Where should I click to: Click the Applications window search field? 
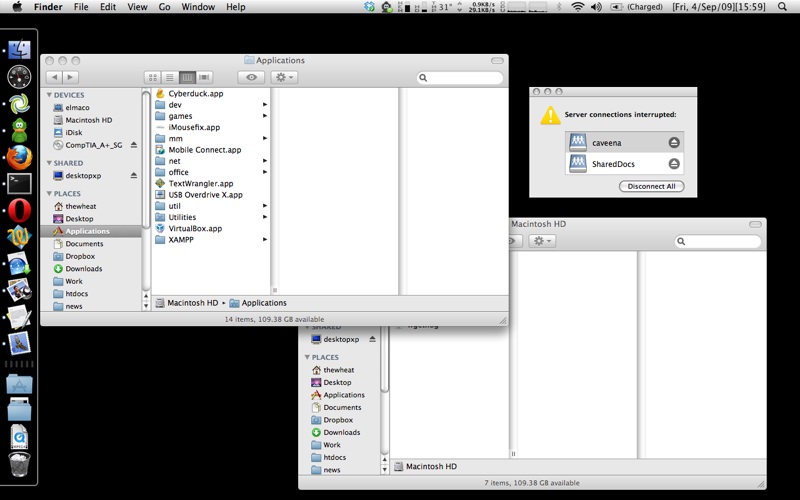pos(462,77)
